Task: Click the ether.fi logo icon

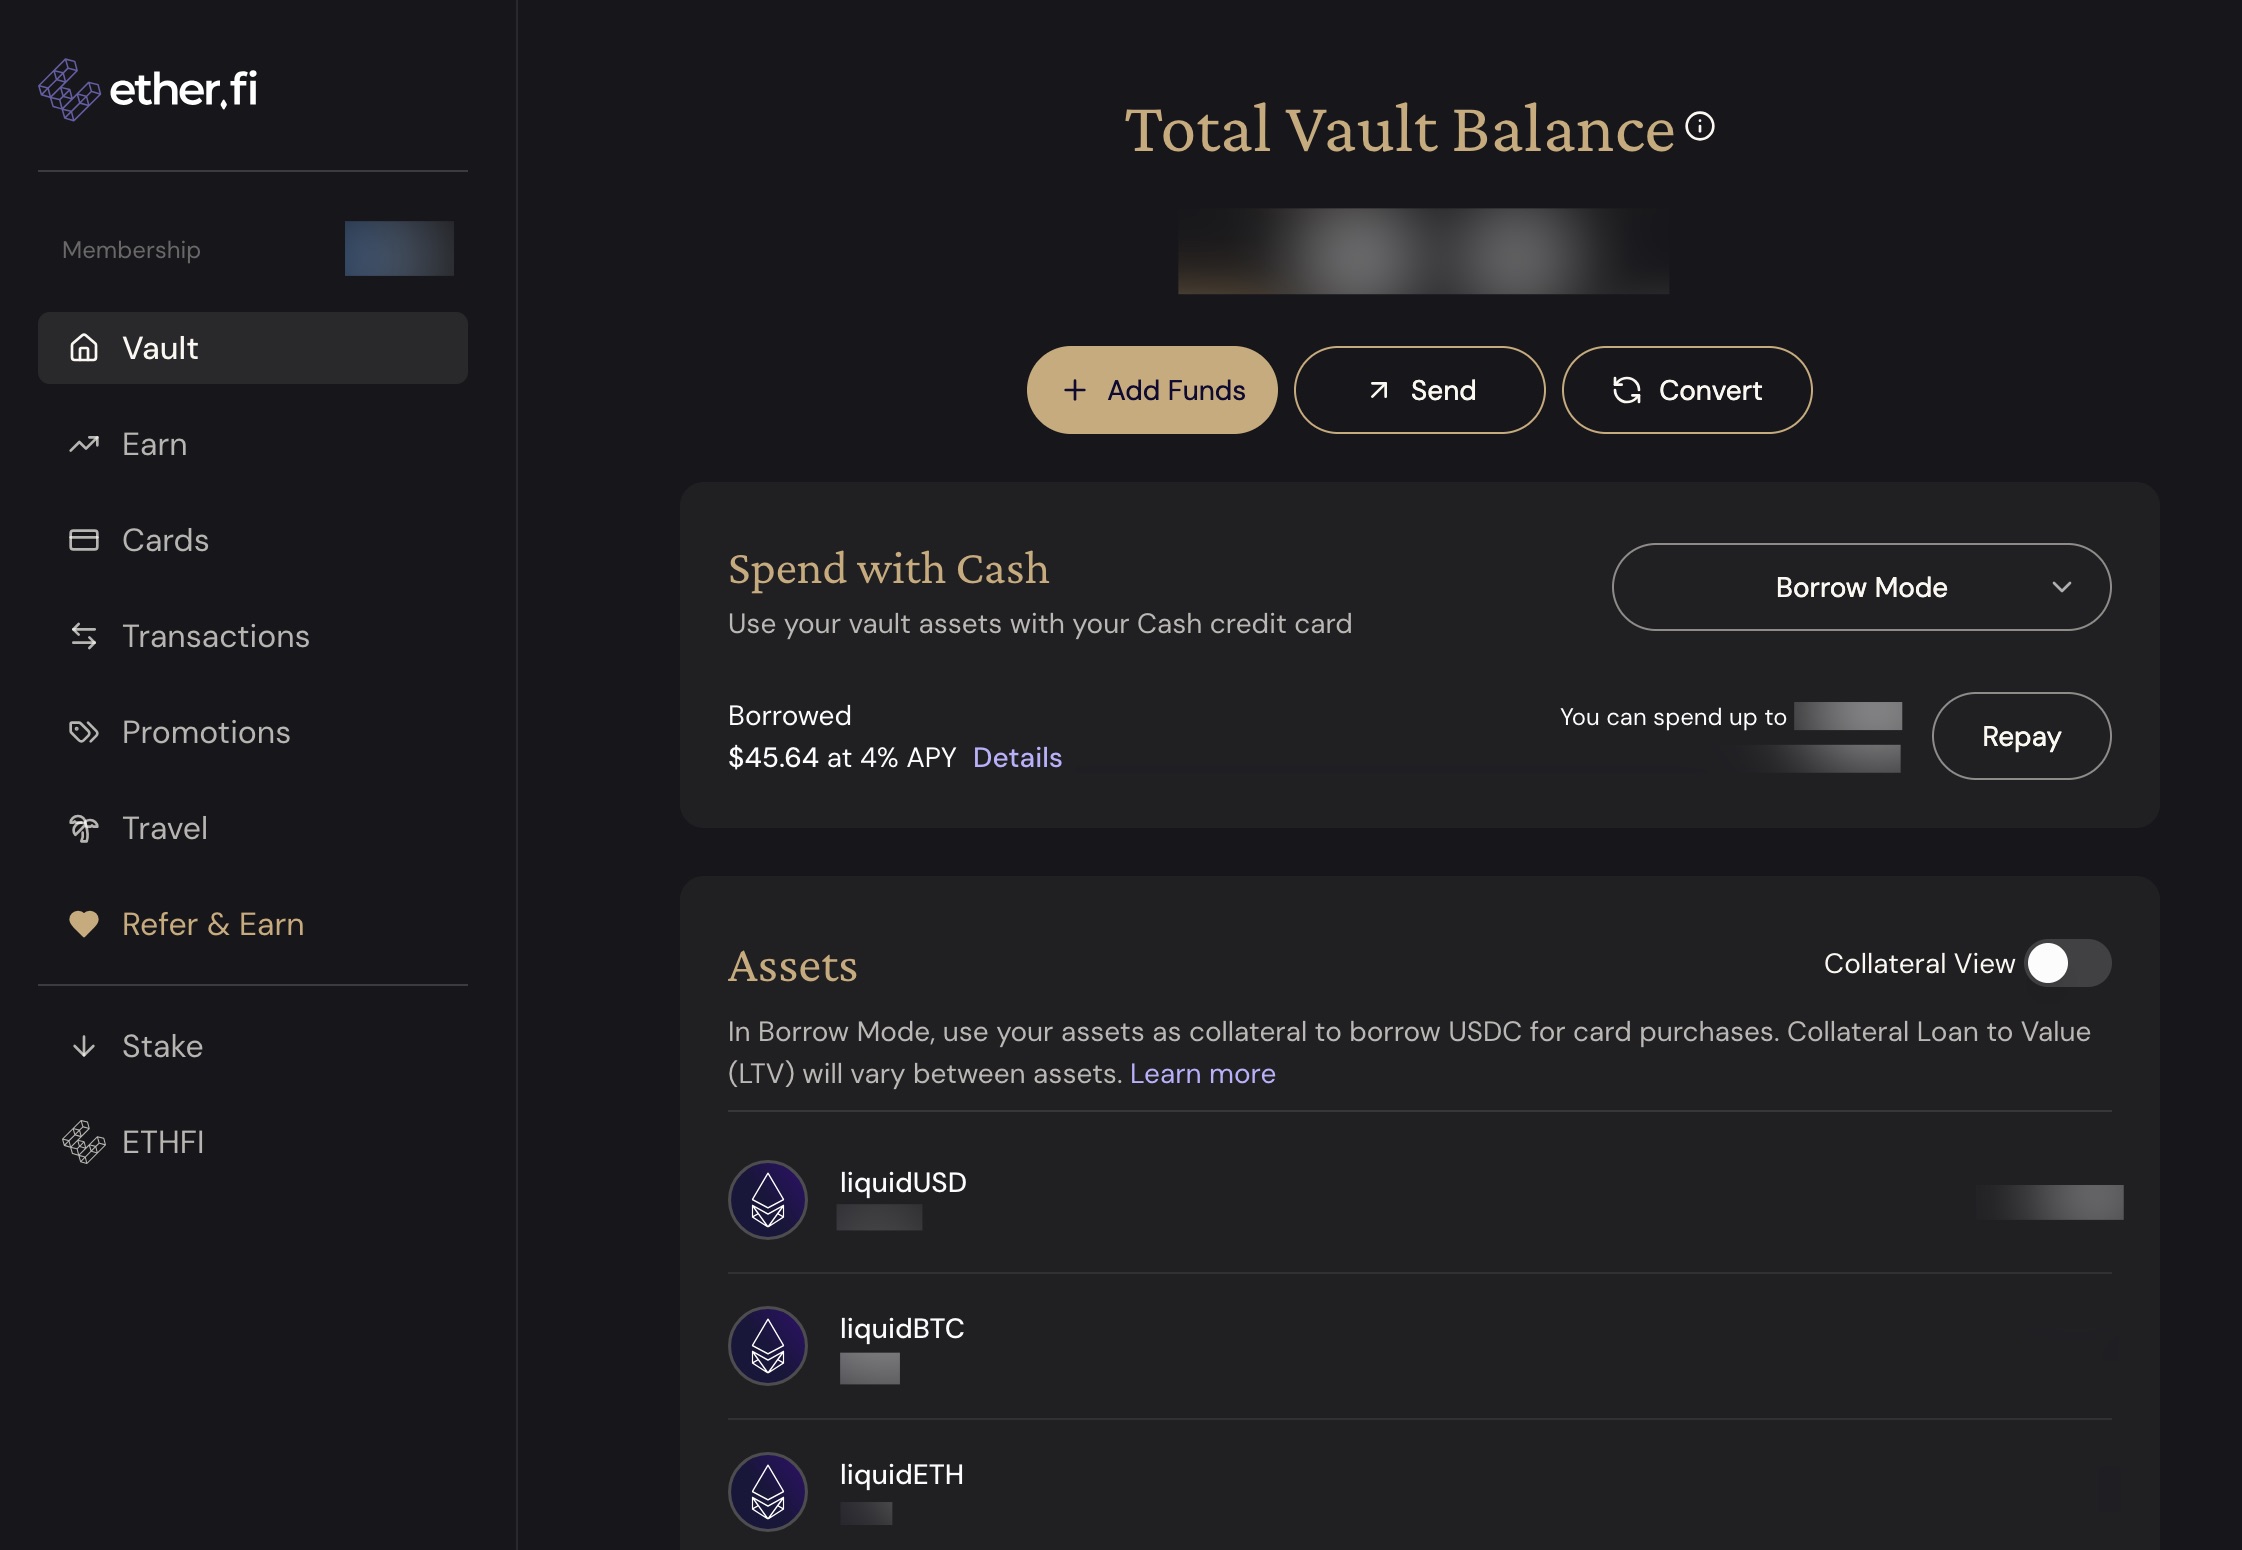Action: (x=69, y=90)
